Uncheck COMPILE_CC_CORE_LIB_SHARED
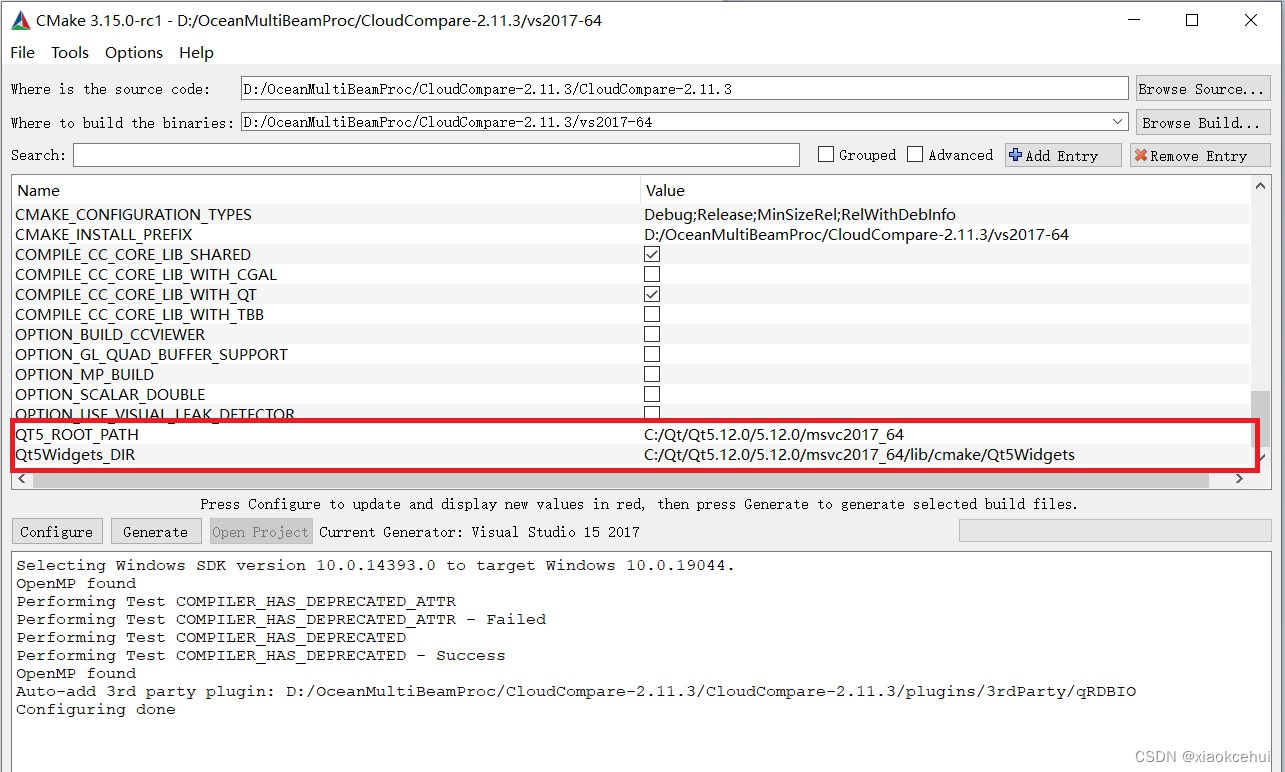The image size is (1285, 772). (x=651, y=254)
